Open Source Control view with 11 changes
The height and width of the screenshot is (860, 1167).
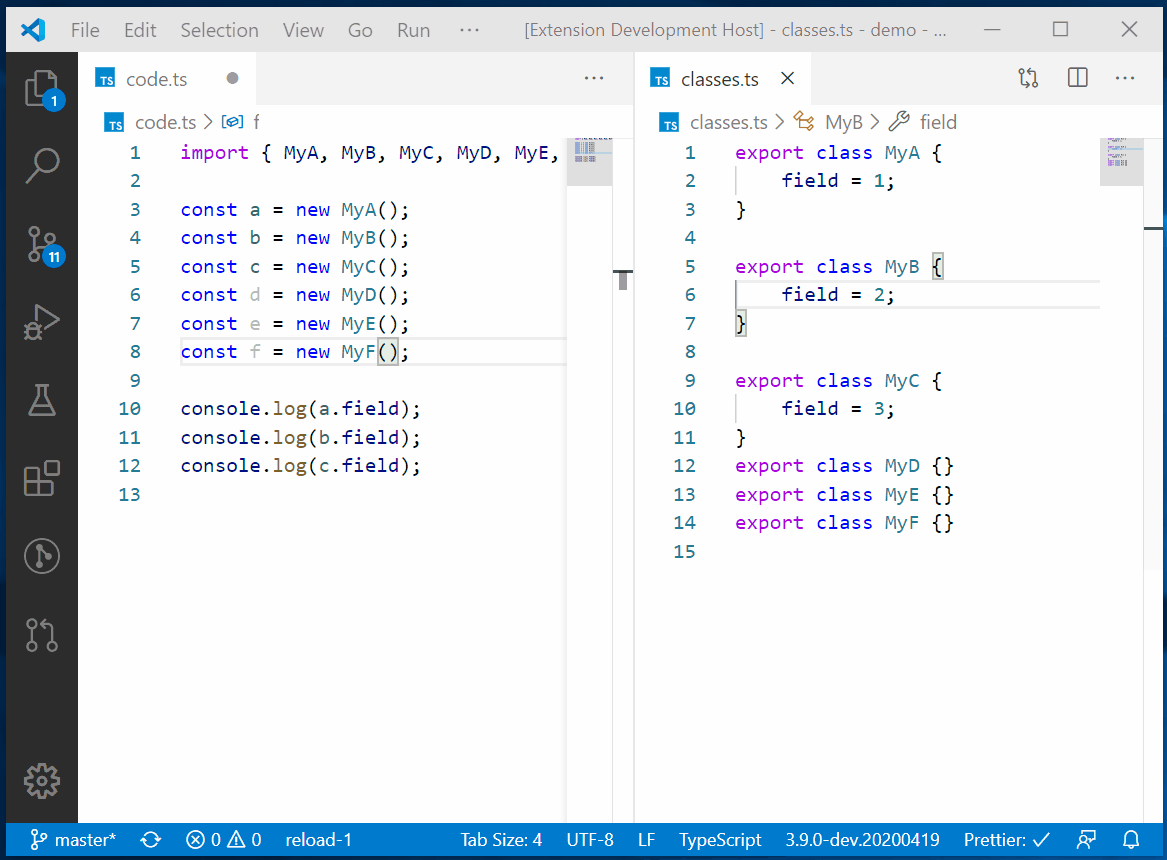[42, 245]
